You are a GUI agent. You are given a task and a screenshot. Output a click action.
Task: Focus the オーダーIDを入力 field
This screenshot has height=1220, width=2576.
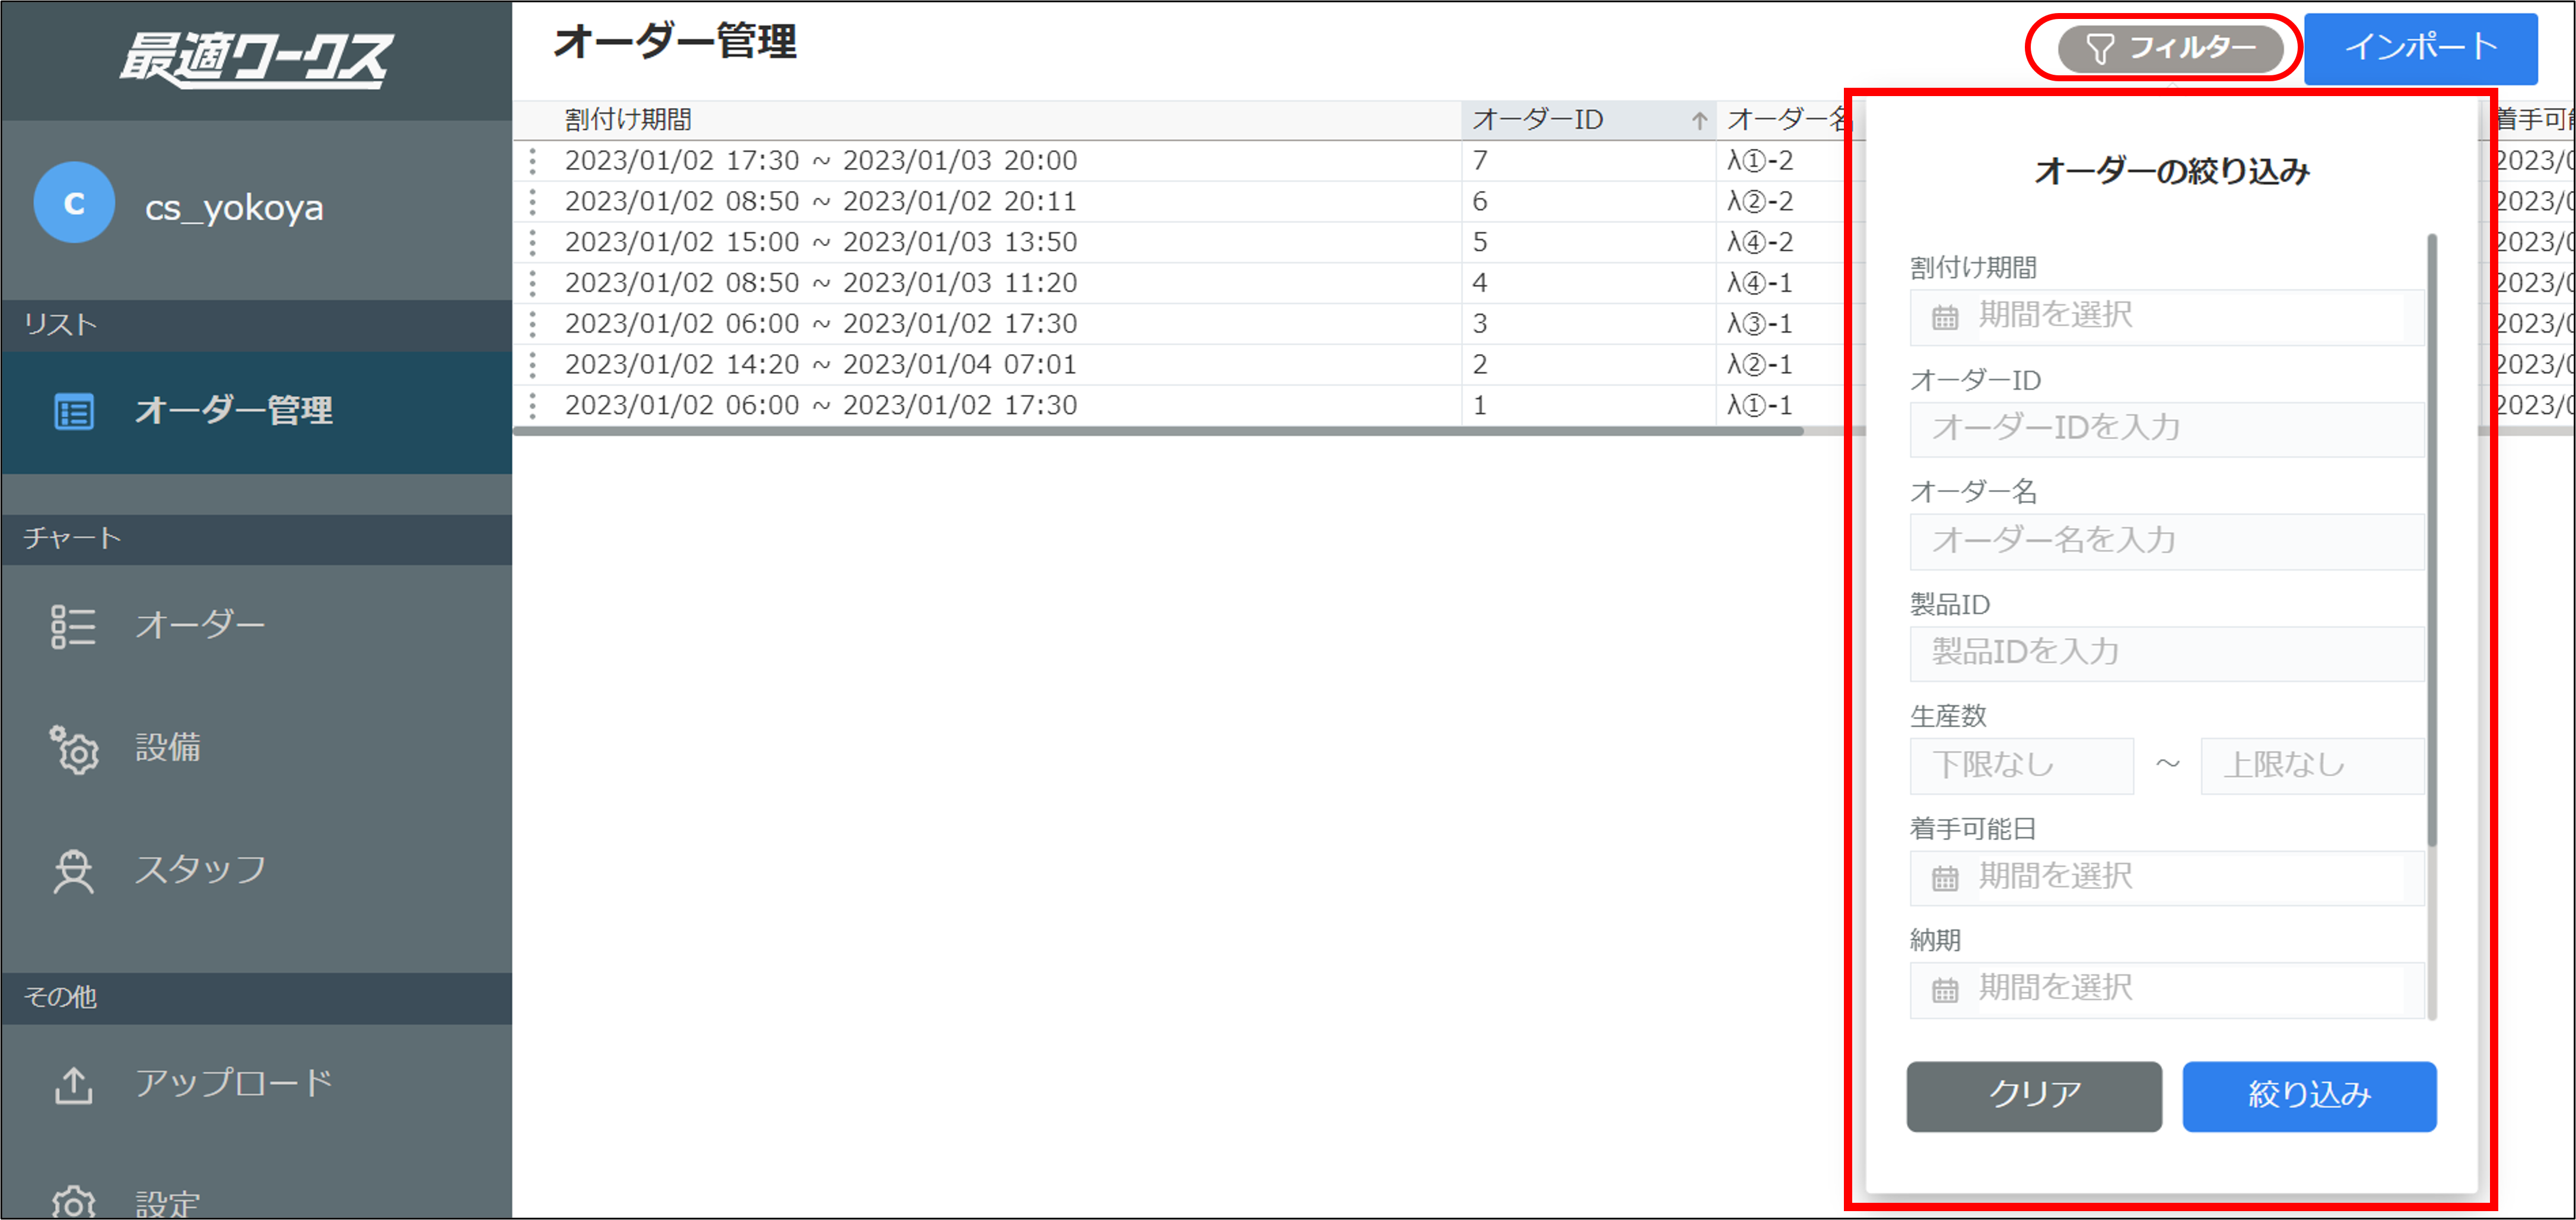(x=2167, y=429)
